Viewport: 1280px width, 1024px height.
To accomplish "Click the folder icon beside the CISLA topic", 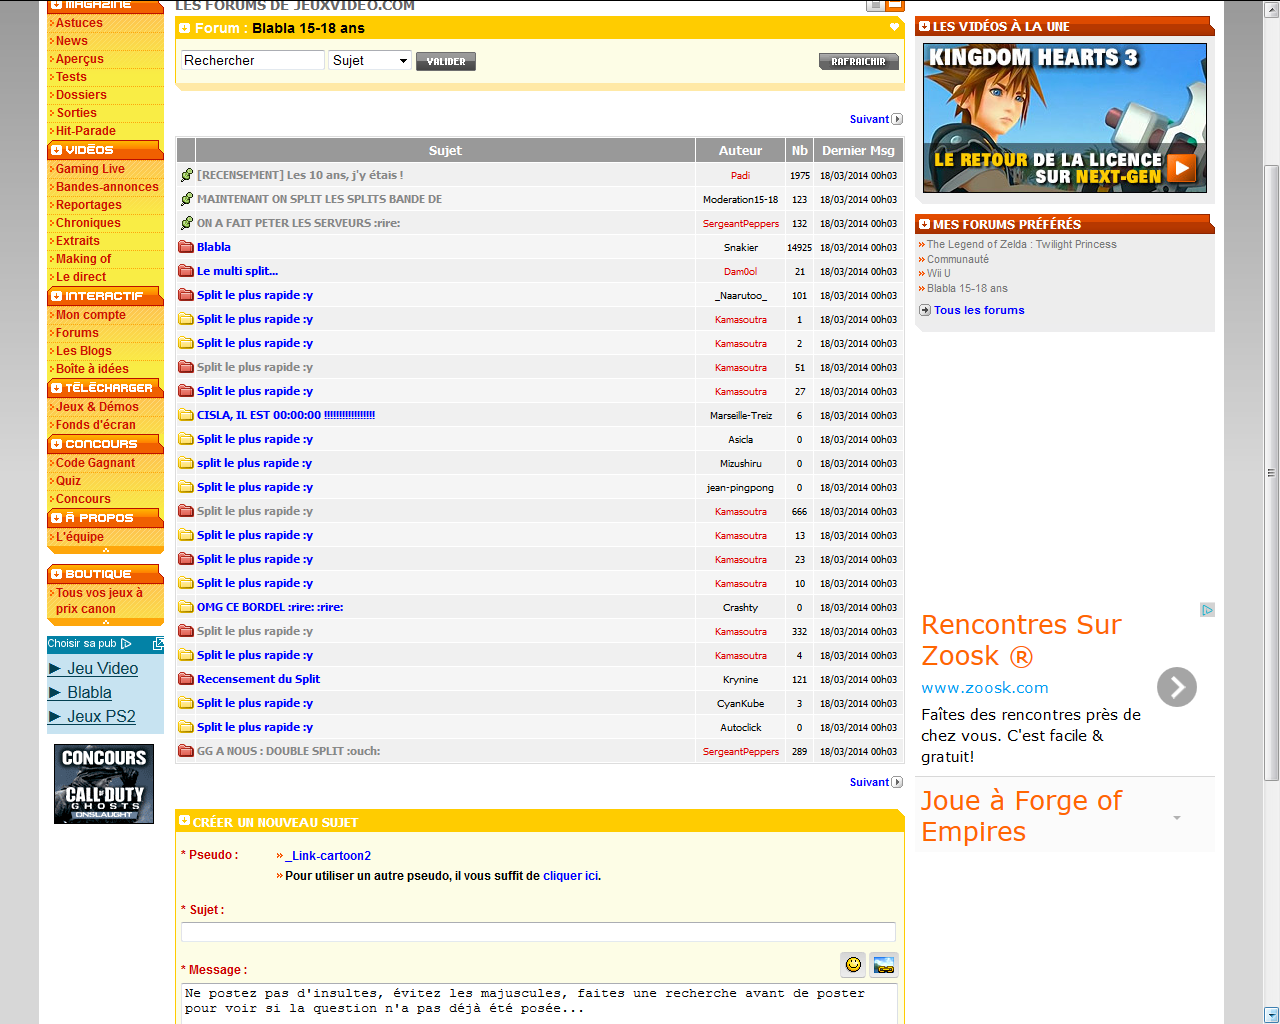I will coord(186,415).
